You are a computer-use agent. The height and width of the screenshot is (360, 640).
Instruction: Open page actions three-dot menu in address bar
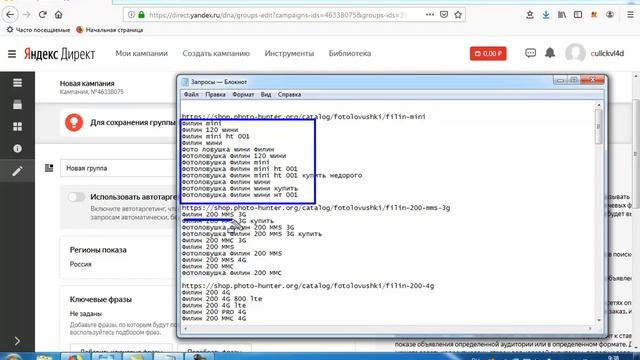tap(429, 15)
